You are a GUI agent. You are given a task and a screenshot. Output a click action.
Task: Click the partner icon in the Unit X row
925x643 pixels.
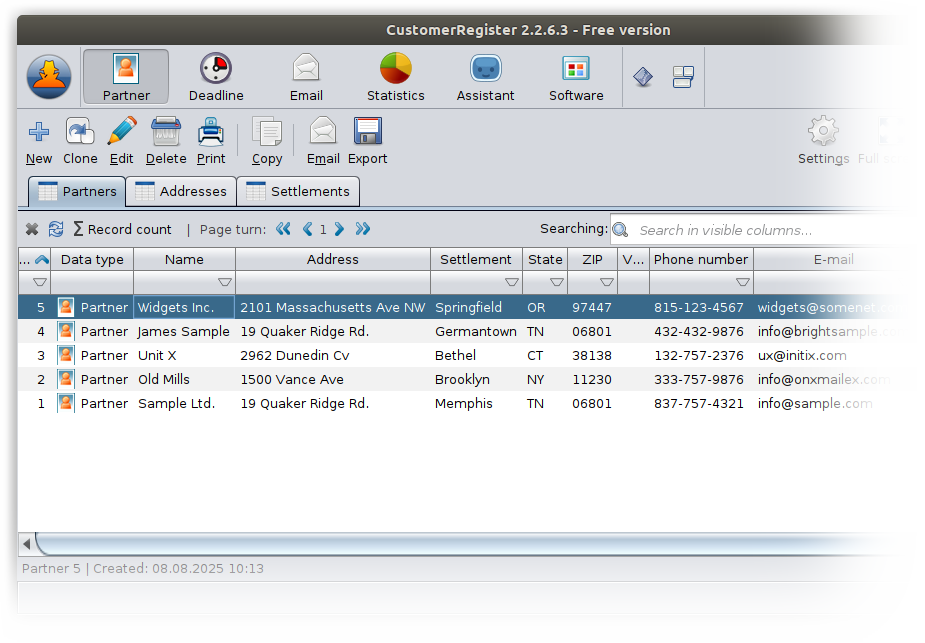pos(66,355)
